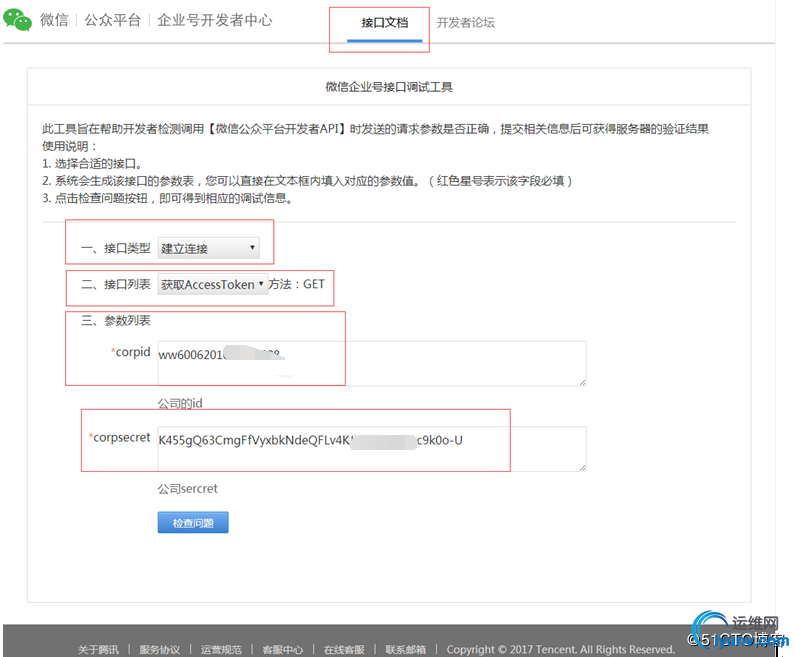Click the 1. 选择合适的接口 instruction line
Image resolution: width=795 pixels, height=657 pixels.
(92, 163)
